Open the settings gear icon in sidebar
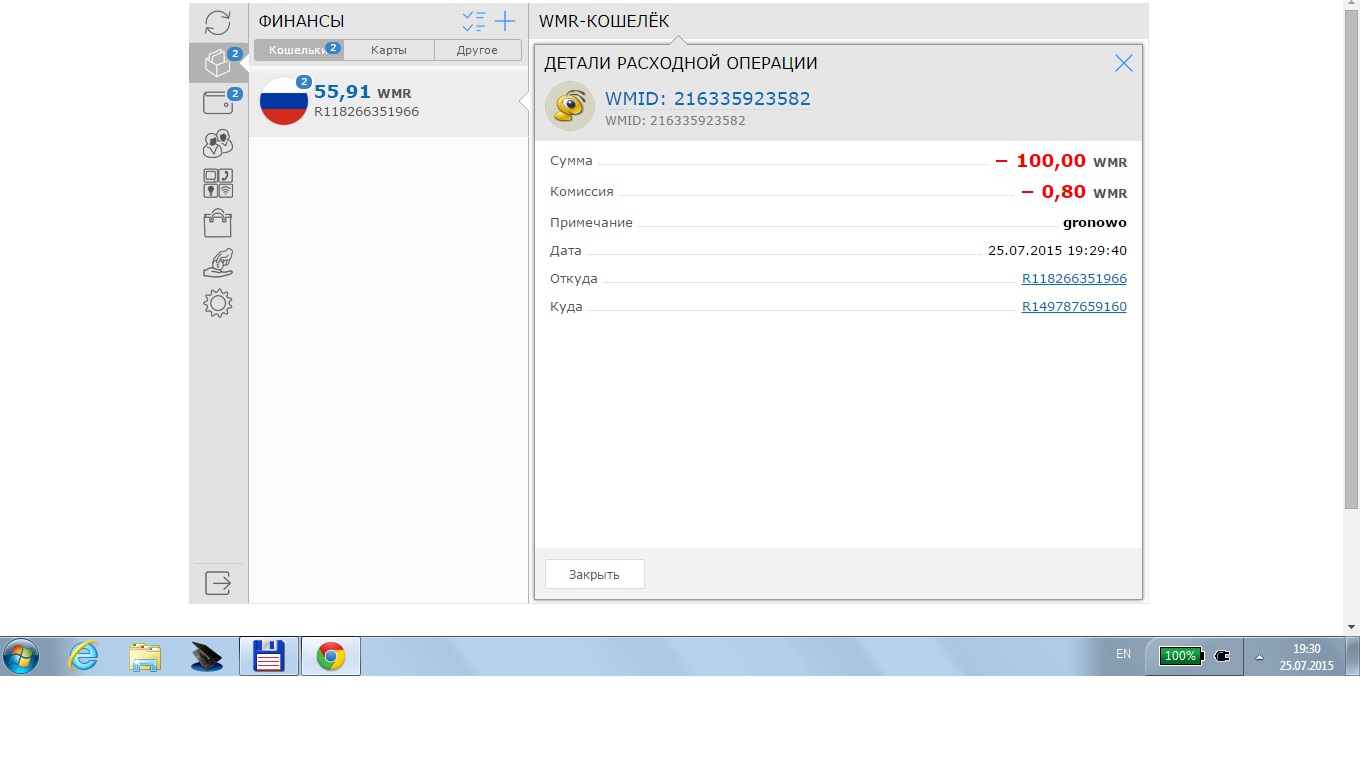The image size is (1366, 768). (x=218, y=303)
